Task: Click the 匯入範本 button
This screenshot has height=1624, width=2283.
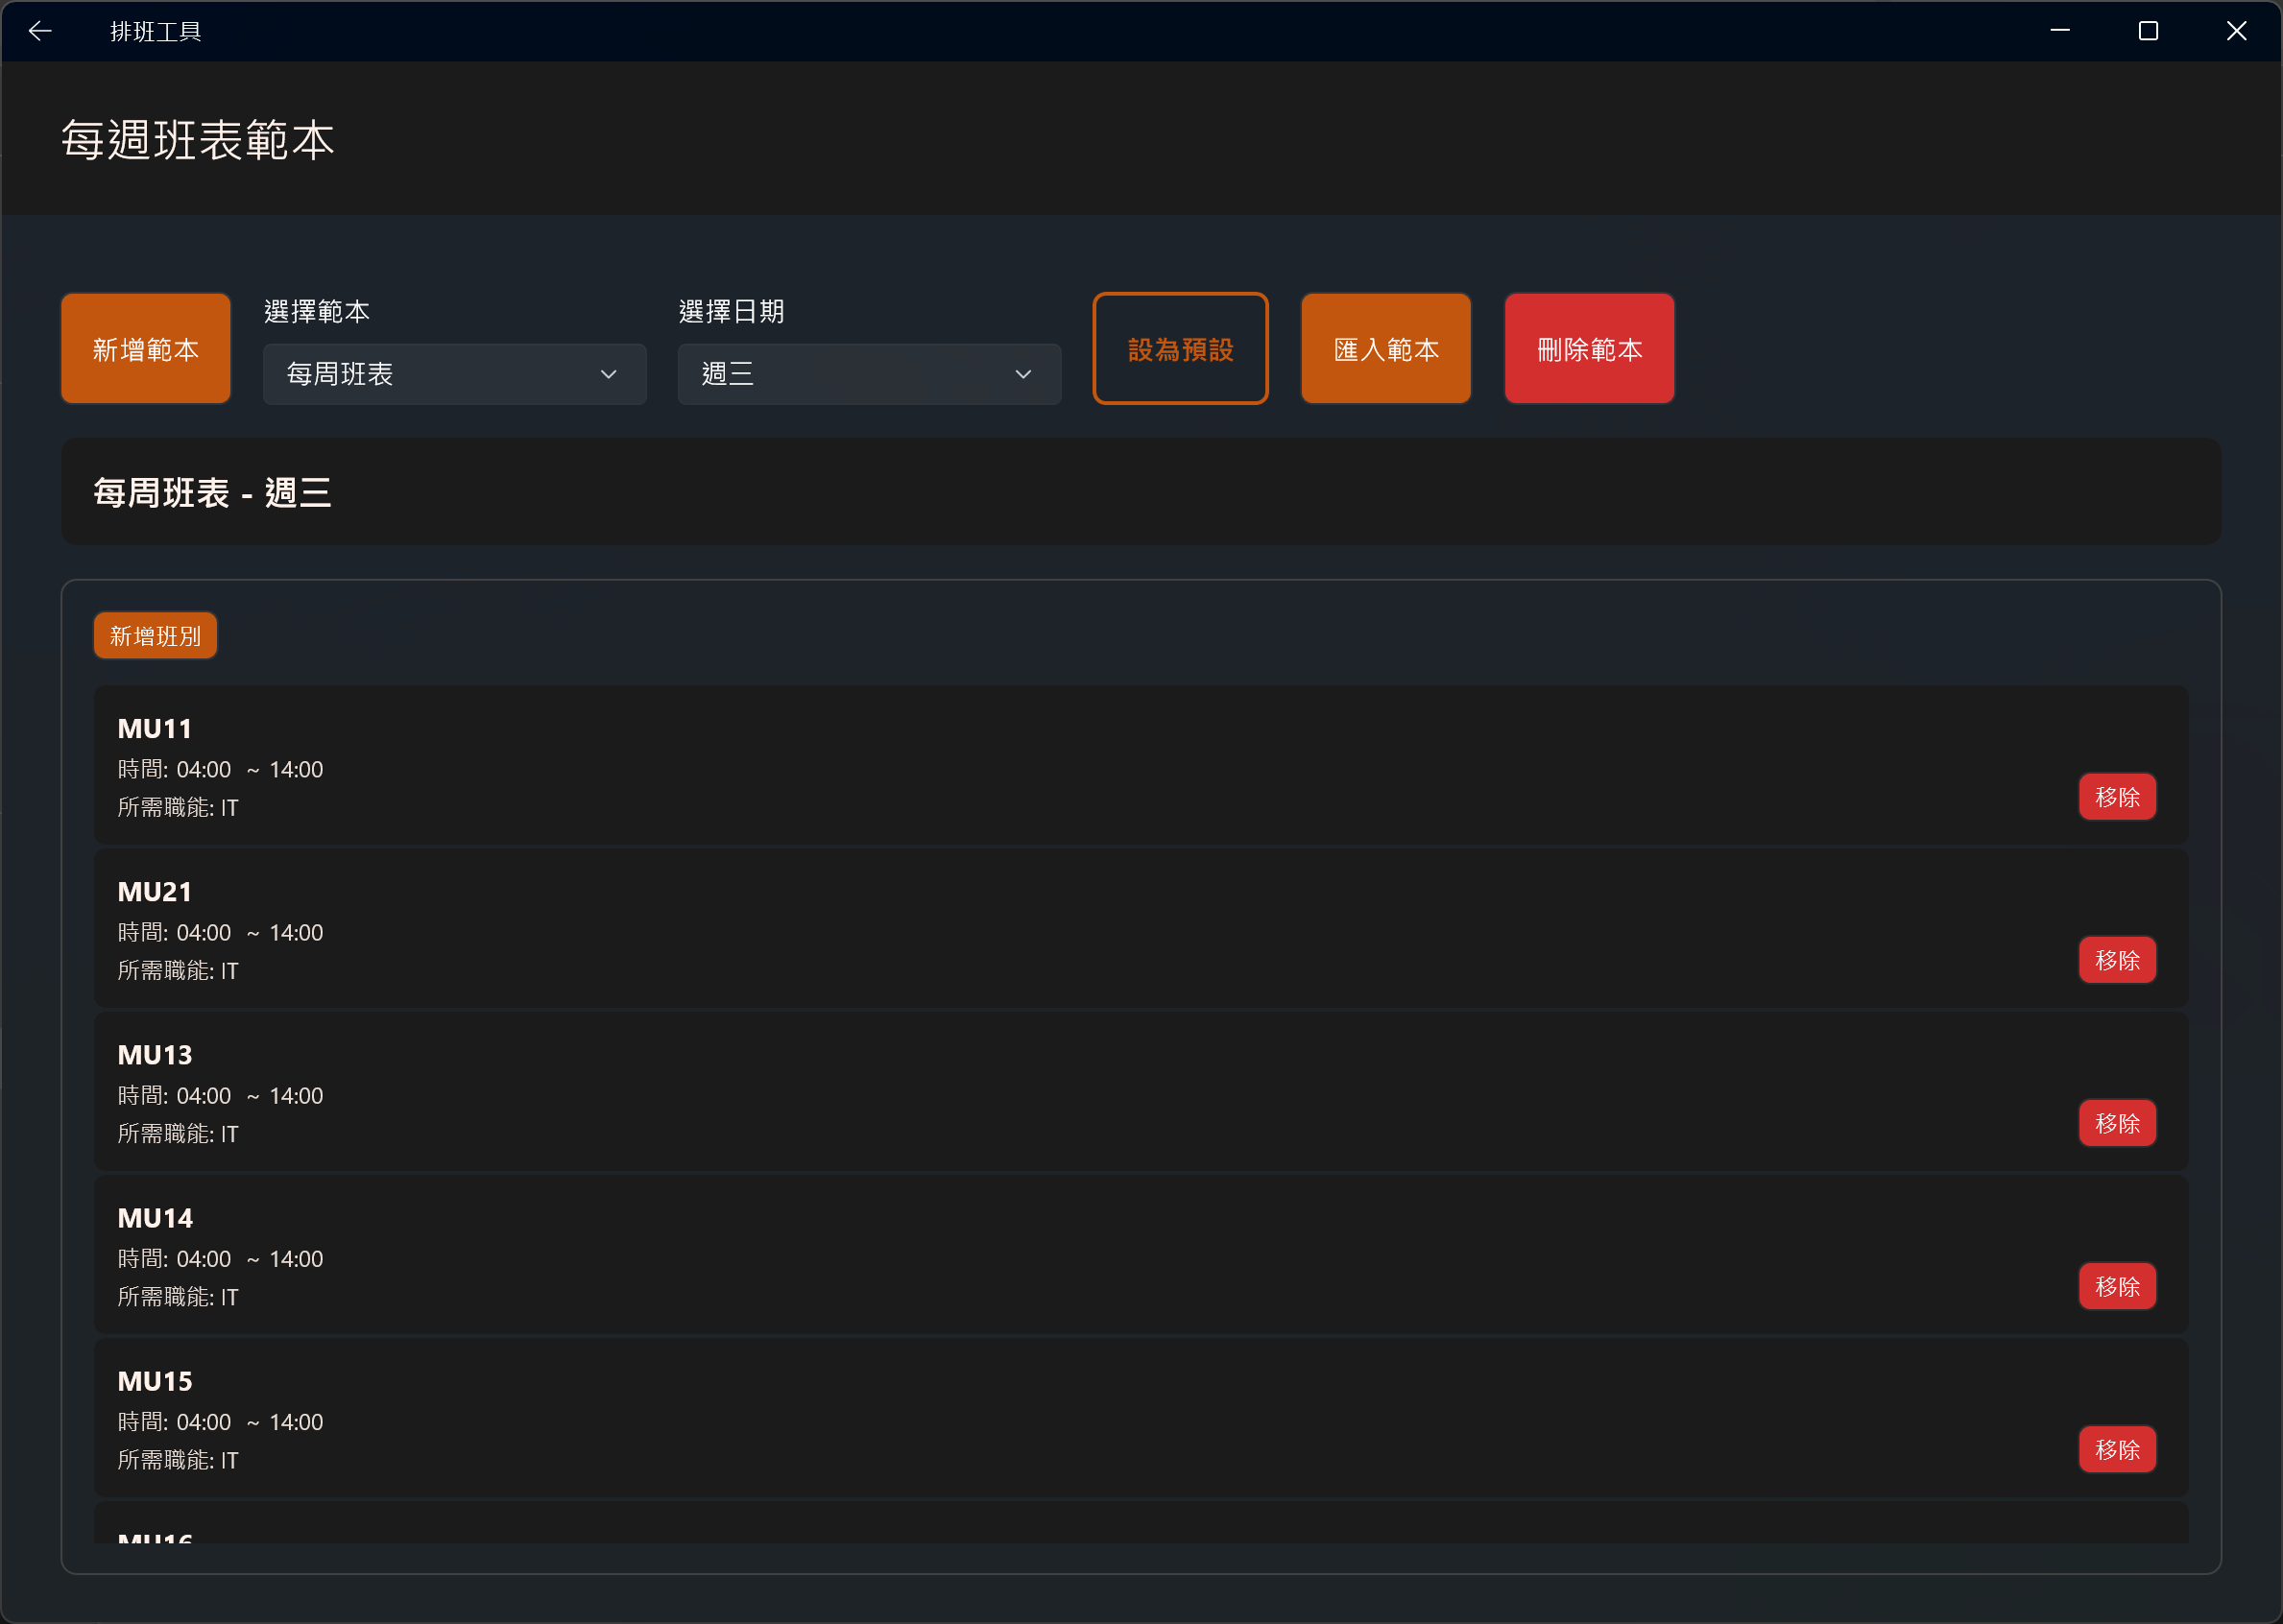Action: pyautogui.click(x=1385, y=349)
